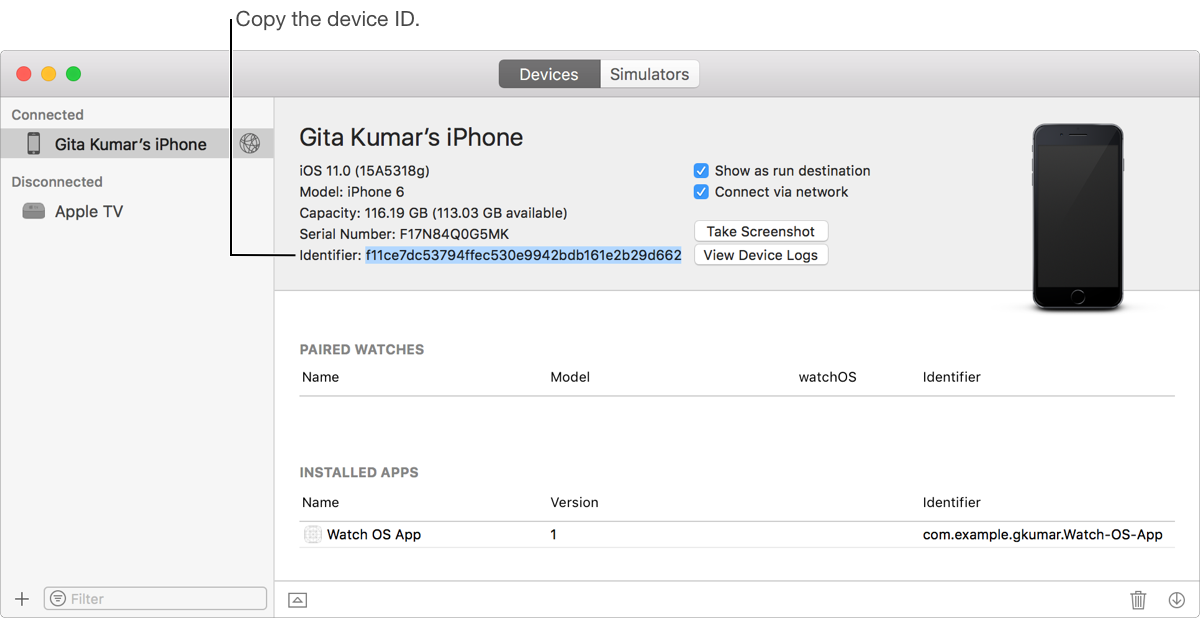Click the download container arrow icon

click(x=1176, y=600)
